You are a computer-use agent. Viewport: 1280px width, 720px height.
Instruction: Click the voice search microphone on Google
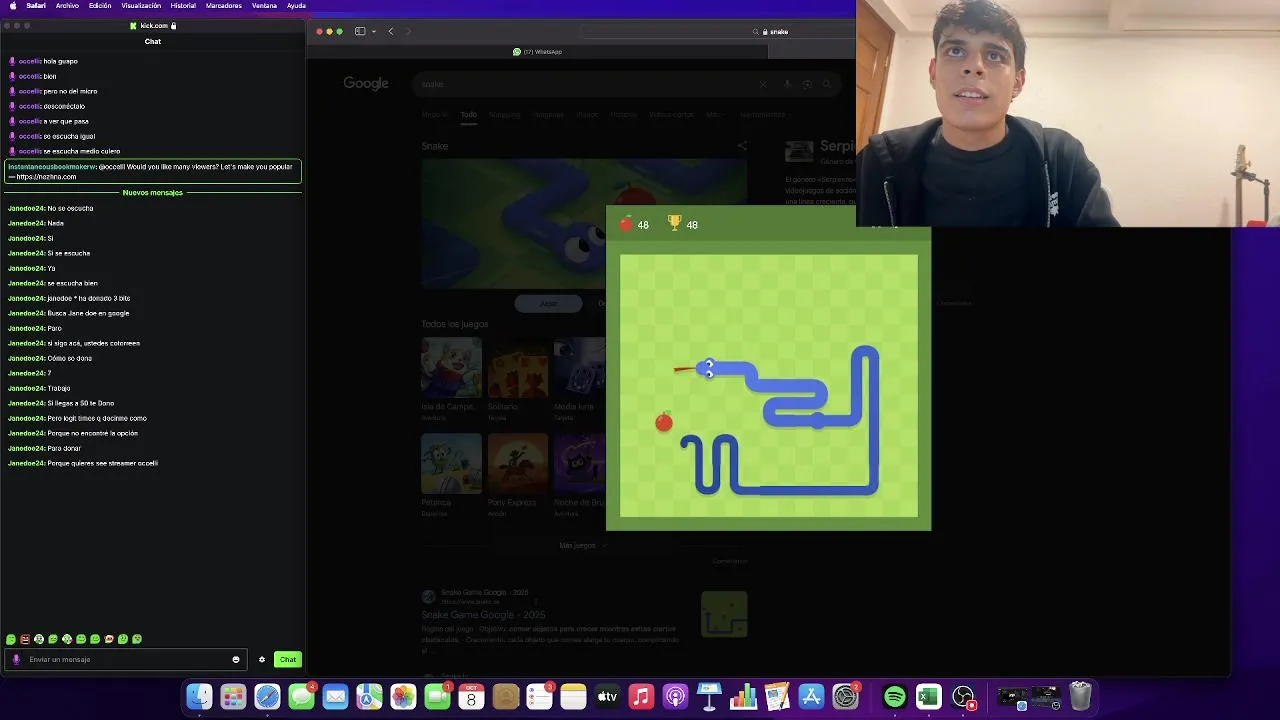coord(787,85)
